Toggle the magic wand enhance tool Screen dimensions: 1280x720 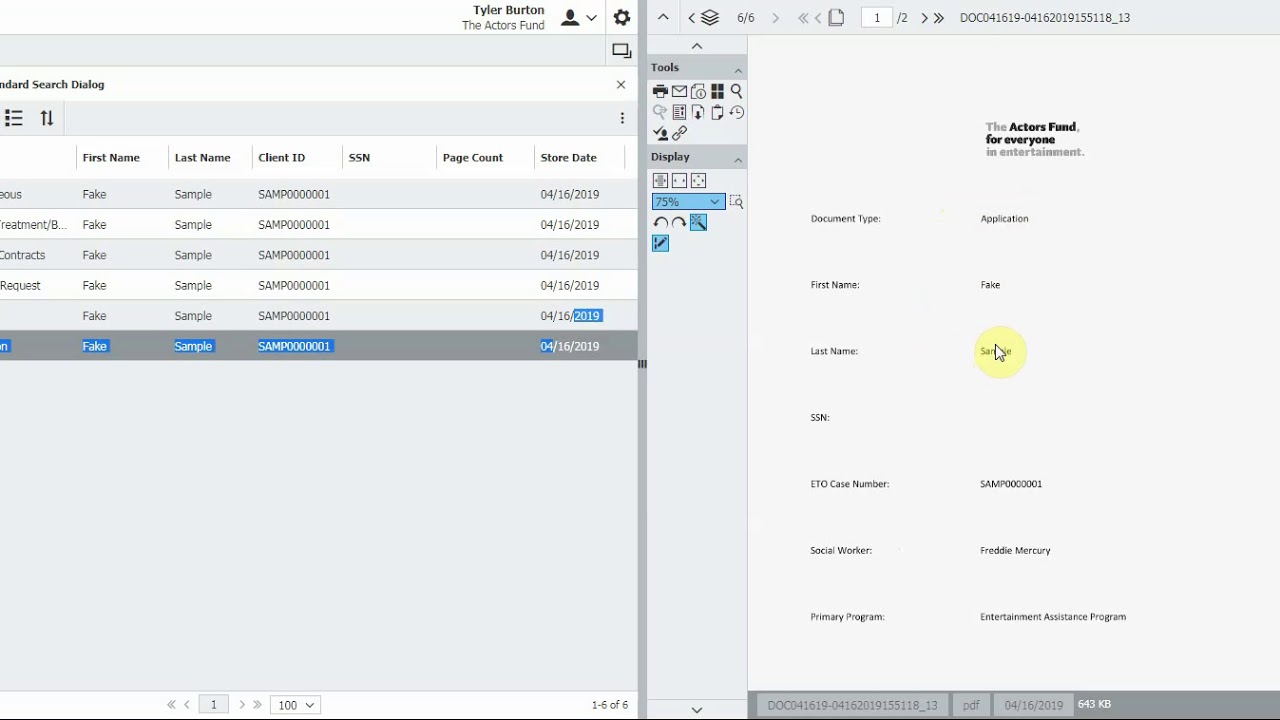click(698, 223)
